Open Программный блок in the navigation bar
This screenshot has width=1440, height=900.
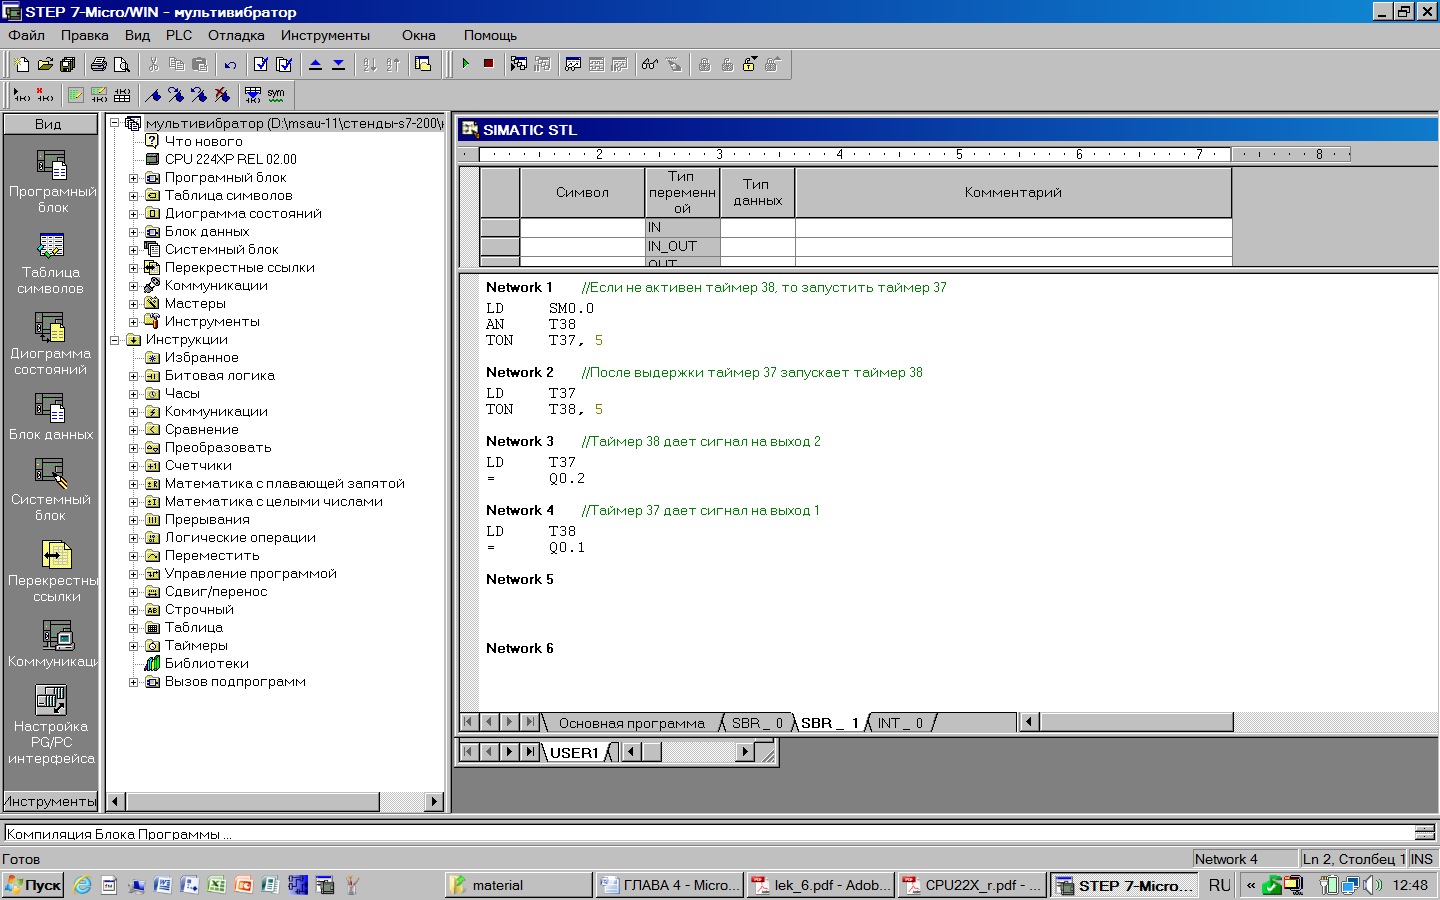51,181
